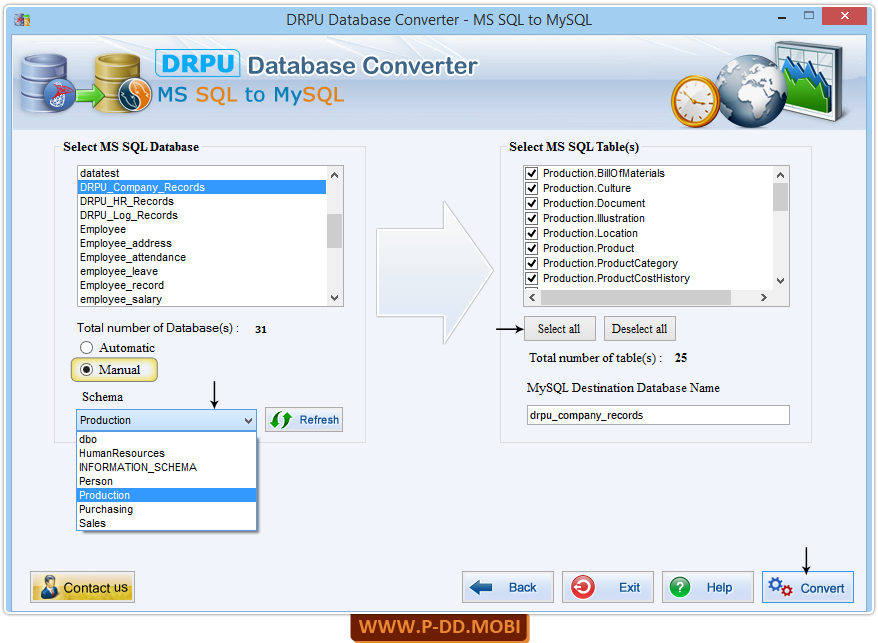Screen dimensions: 878x643
Task: Collapse the Schema dropdown arrow
Action: click(248, 420)
